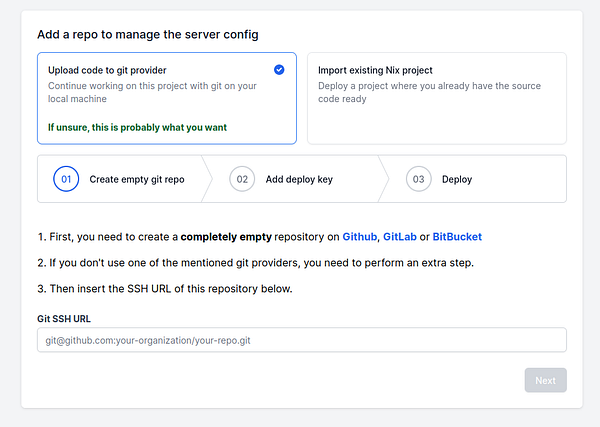
Task: Click the blue checkmark on Upload code card
Action: (279, 70)
